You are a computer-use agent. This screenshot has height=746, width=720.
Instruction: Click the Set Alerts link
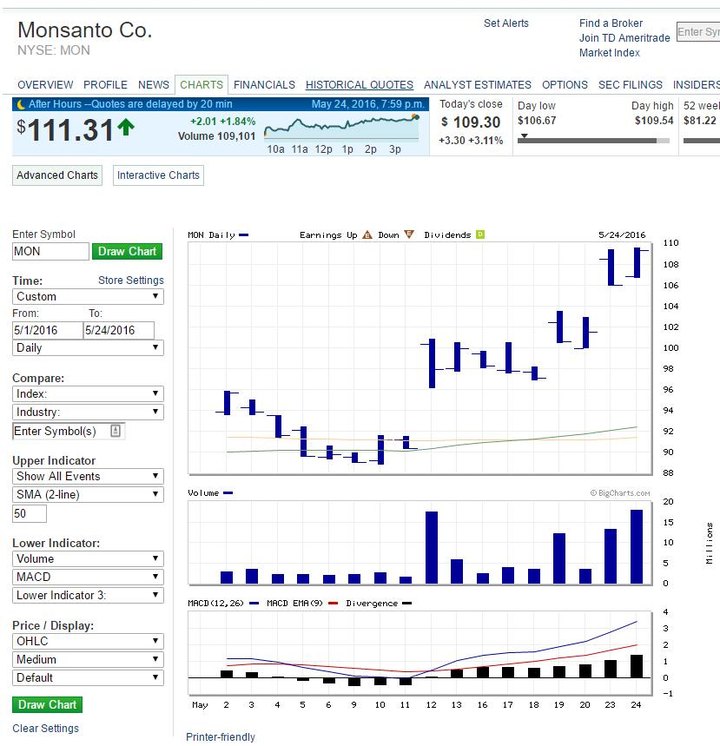[x=506, y=23]
